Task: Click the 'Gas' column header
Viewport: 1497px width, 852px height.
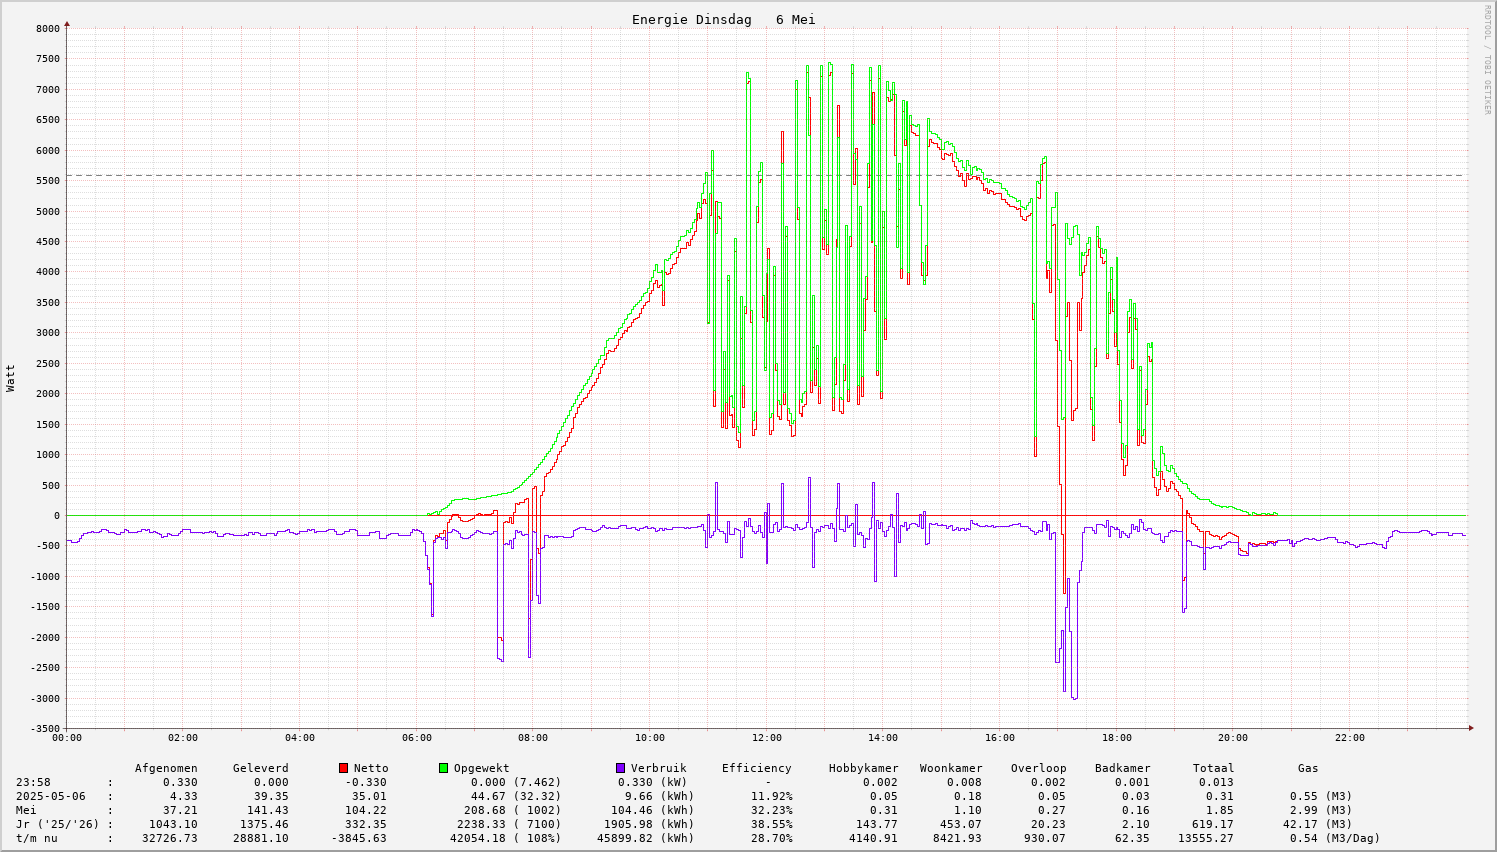Action: click(1308, 768)
